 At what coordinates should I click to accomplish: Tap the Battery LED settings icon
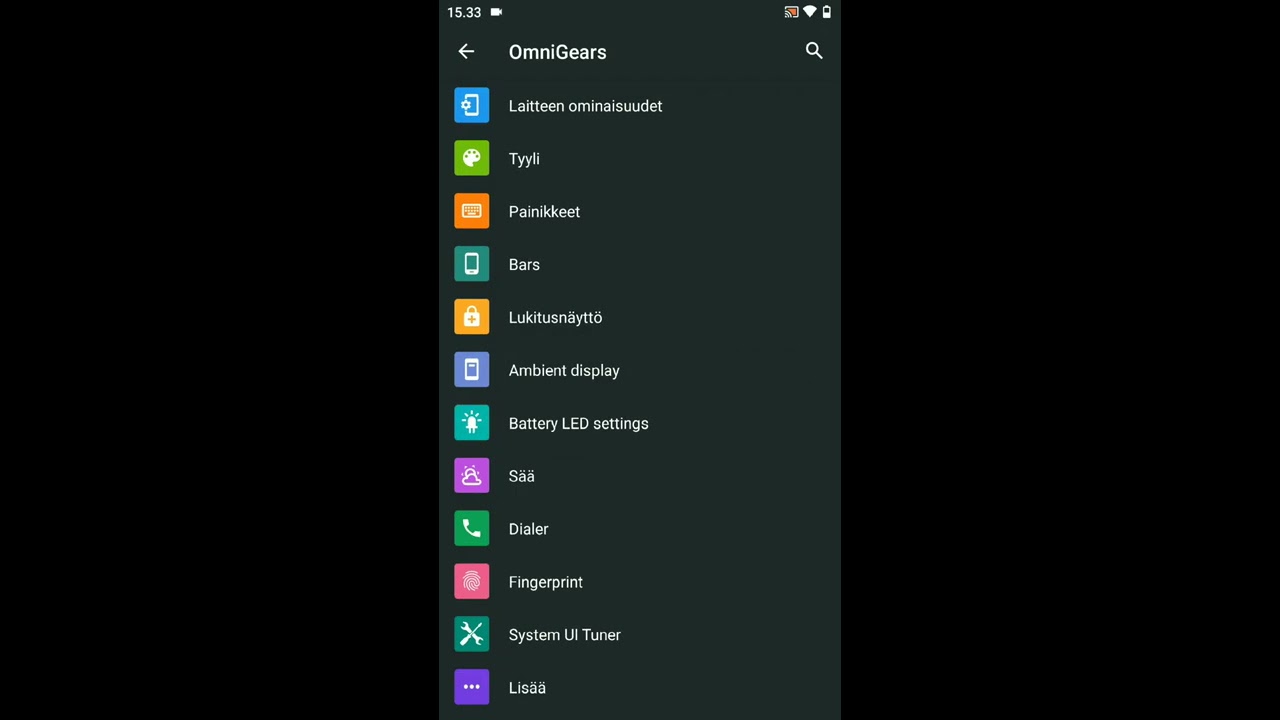coord(472,423)
